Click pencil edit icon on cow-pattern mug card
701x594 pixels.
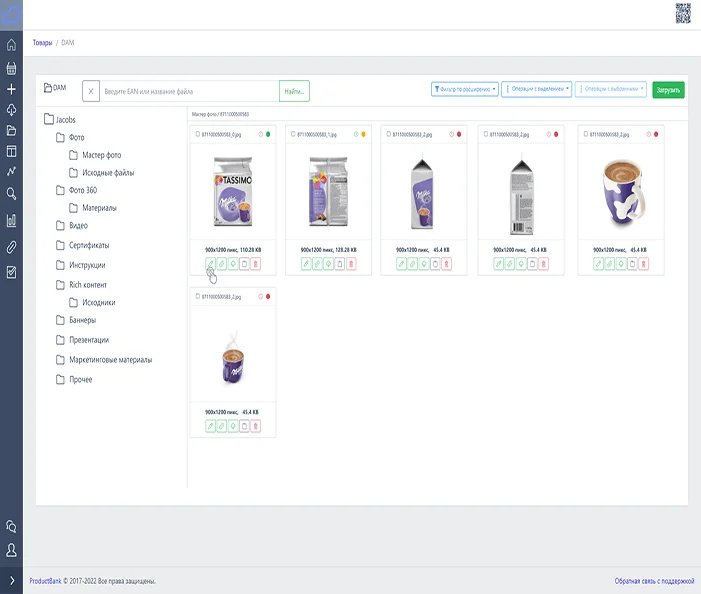[x=599, y=264]
